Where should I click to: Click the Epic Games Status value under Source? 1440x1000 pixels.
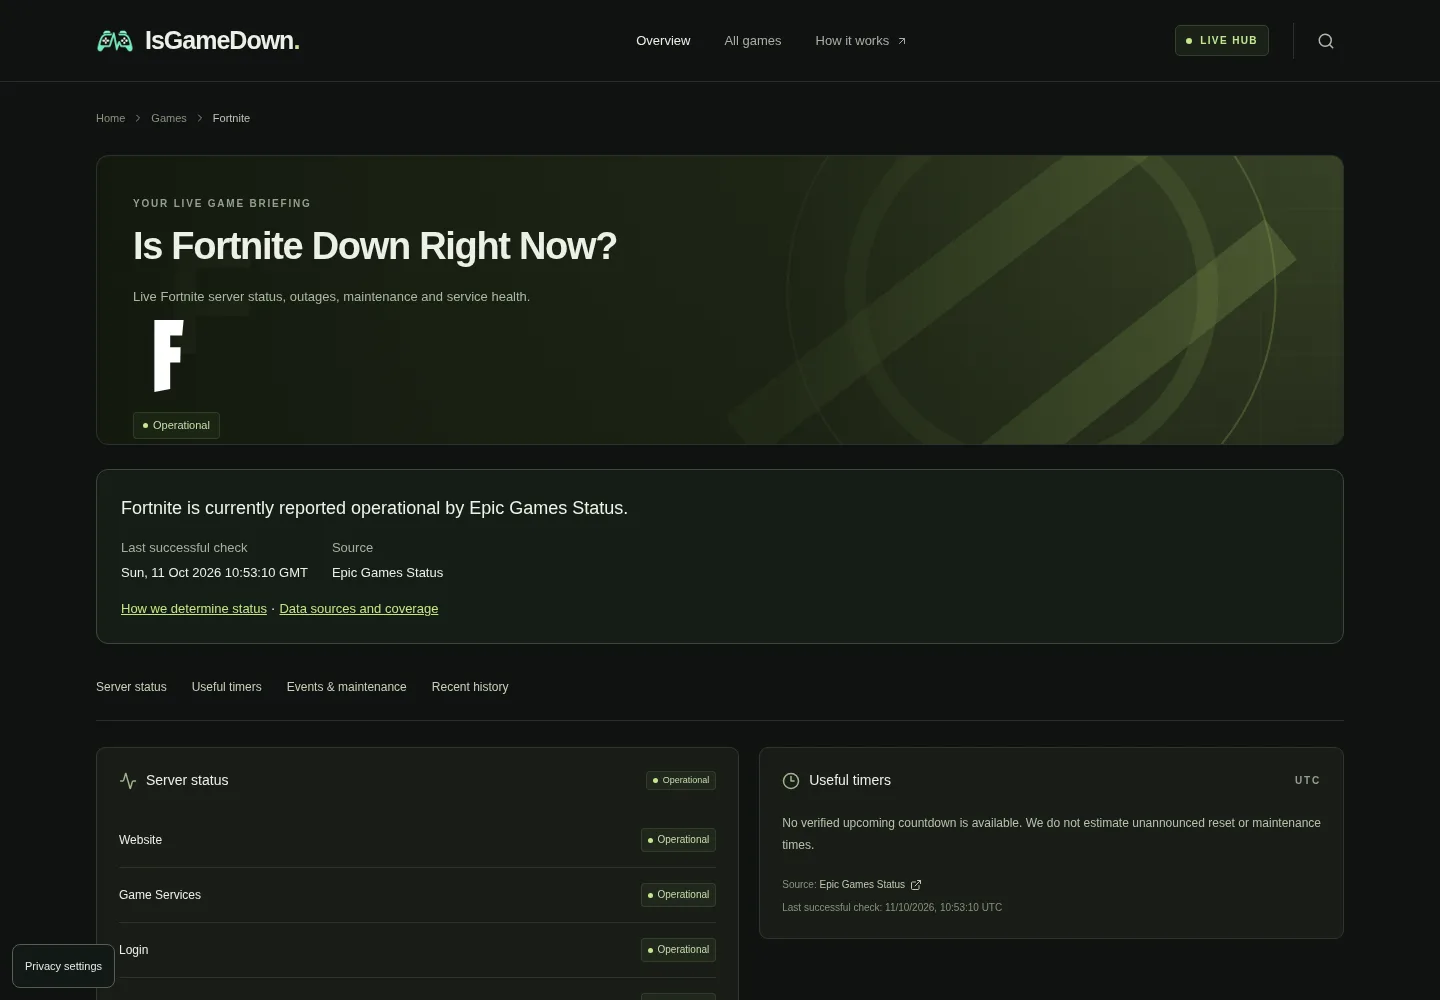point(387,573)
